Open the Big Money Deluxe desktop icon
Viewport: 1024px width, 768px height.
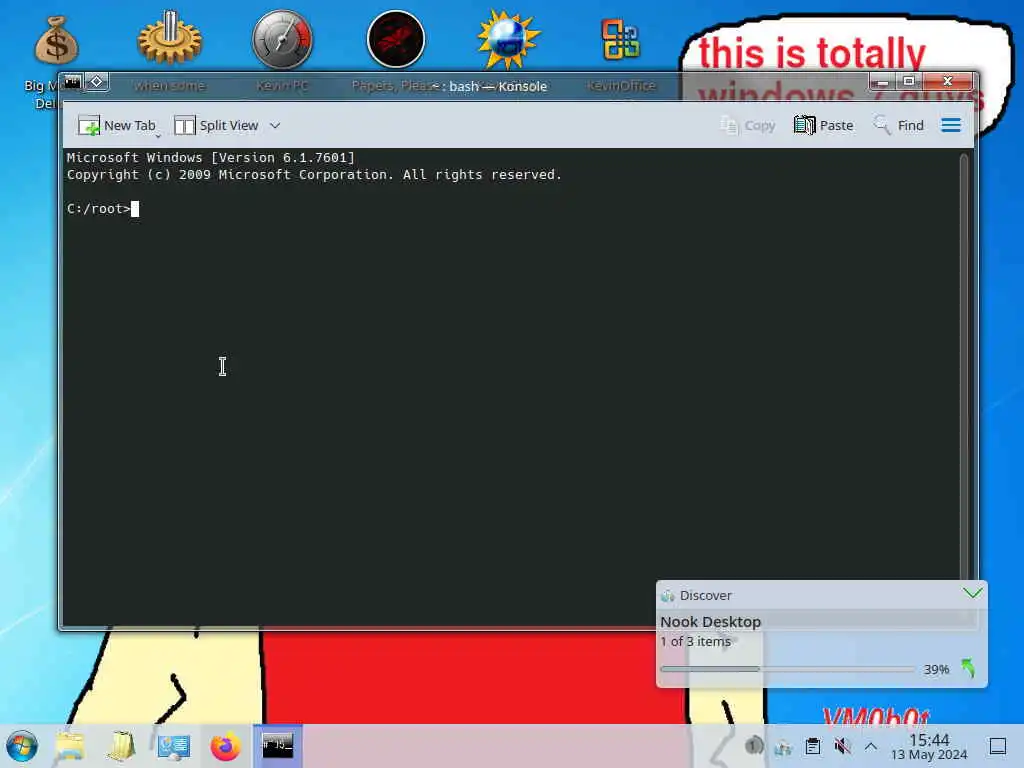[x=56, y=40]
